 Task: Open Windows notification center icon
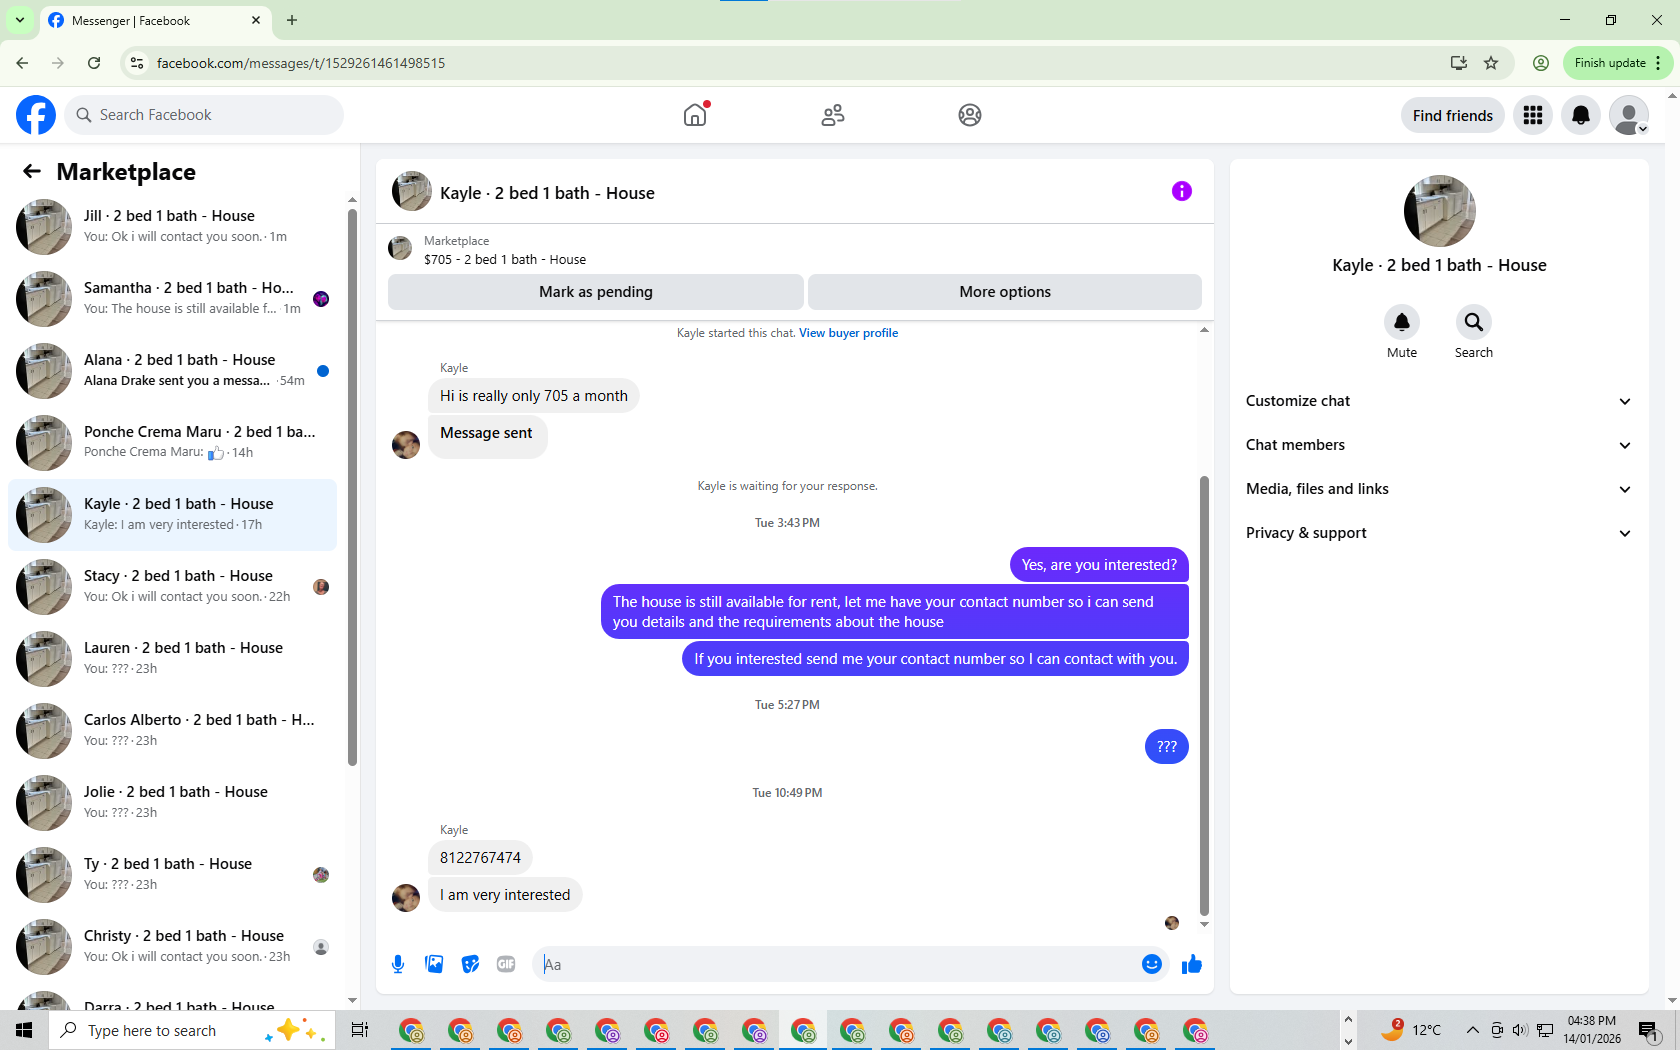pyautogui.click(x=1649, y=1031)
